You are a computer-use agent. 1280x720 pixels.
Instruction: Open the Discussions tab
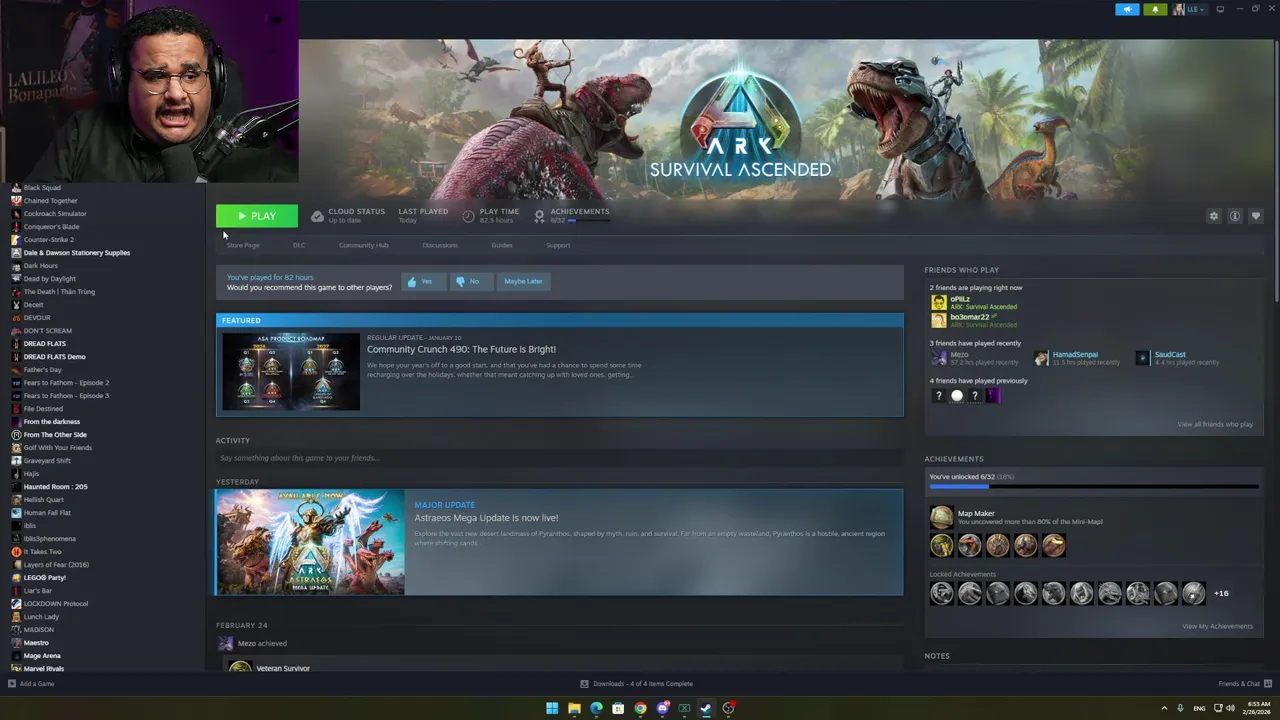[x=440, y=245]
